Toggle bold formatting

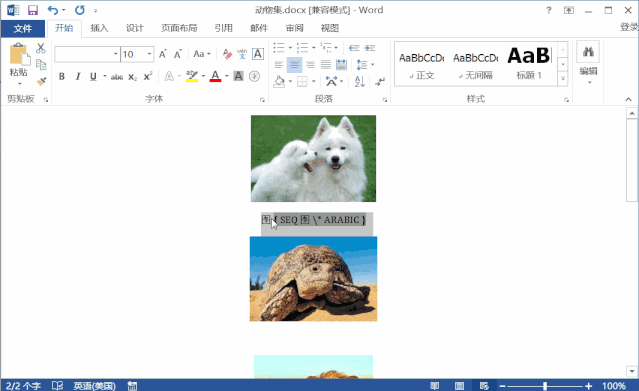[62, 76]
